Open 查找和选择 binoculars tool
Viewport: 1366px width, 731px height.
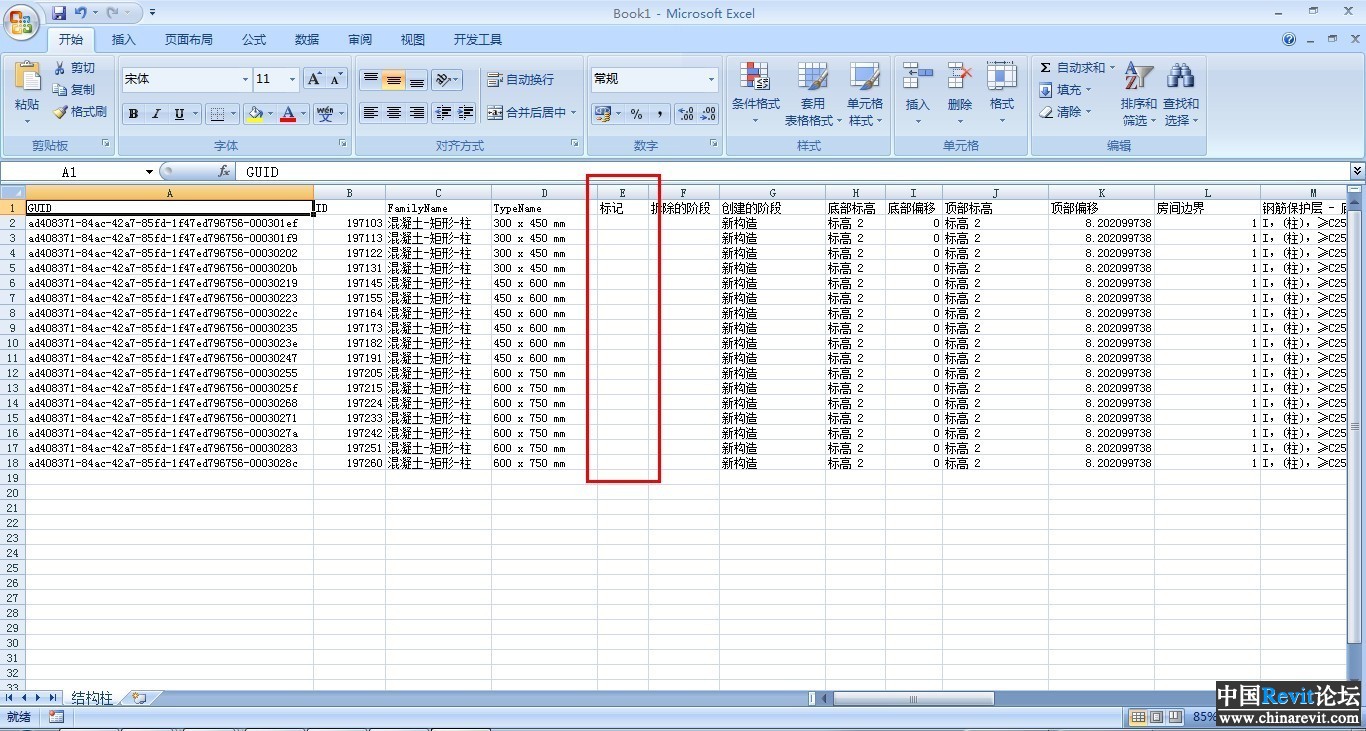(x=1180, y=93)
